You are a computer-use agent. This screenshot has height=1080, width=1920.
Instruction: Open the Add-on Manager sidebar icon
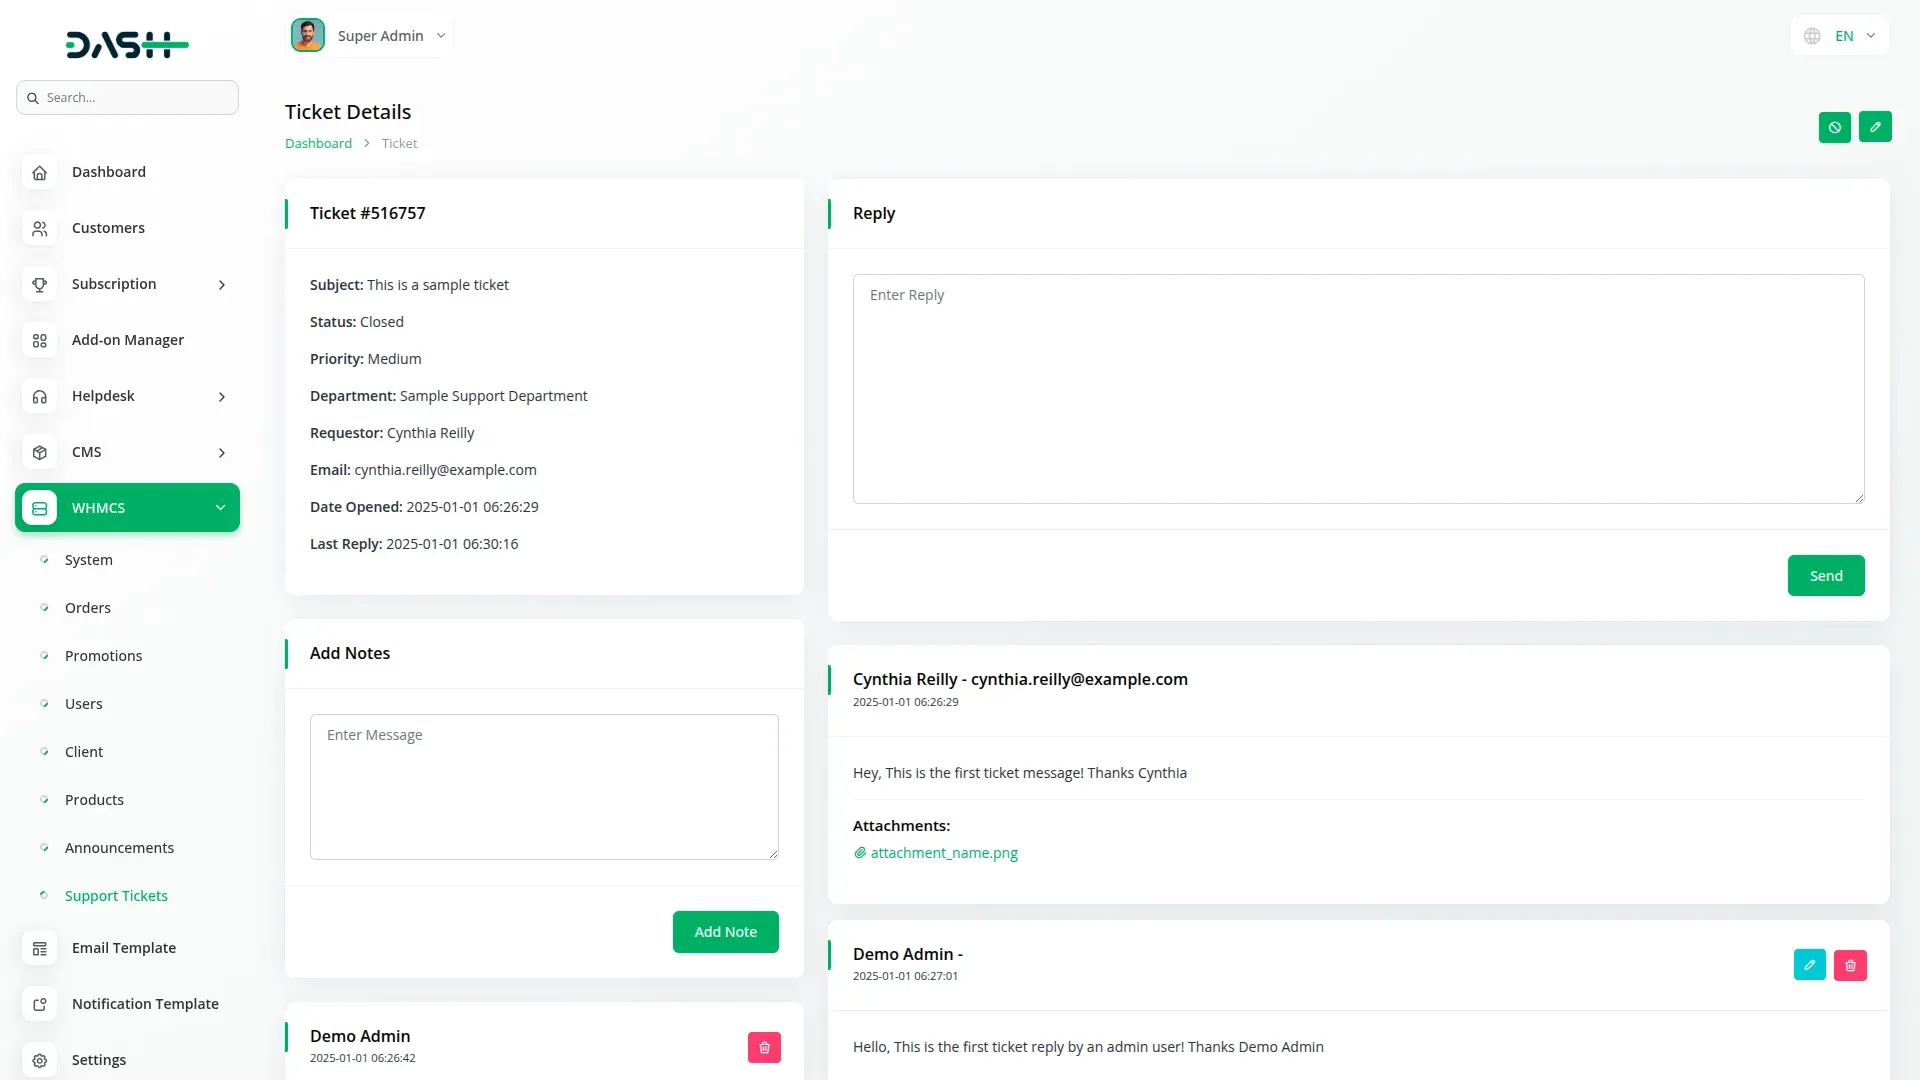coord(39,341)
